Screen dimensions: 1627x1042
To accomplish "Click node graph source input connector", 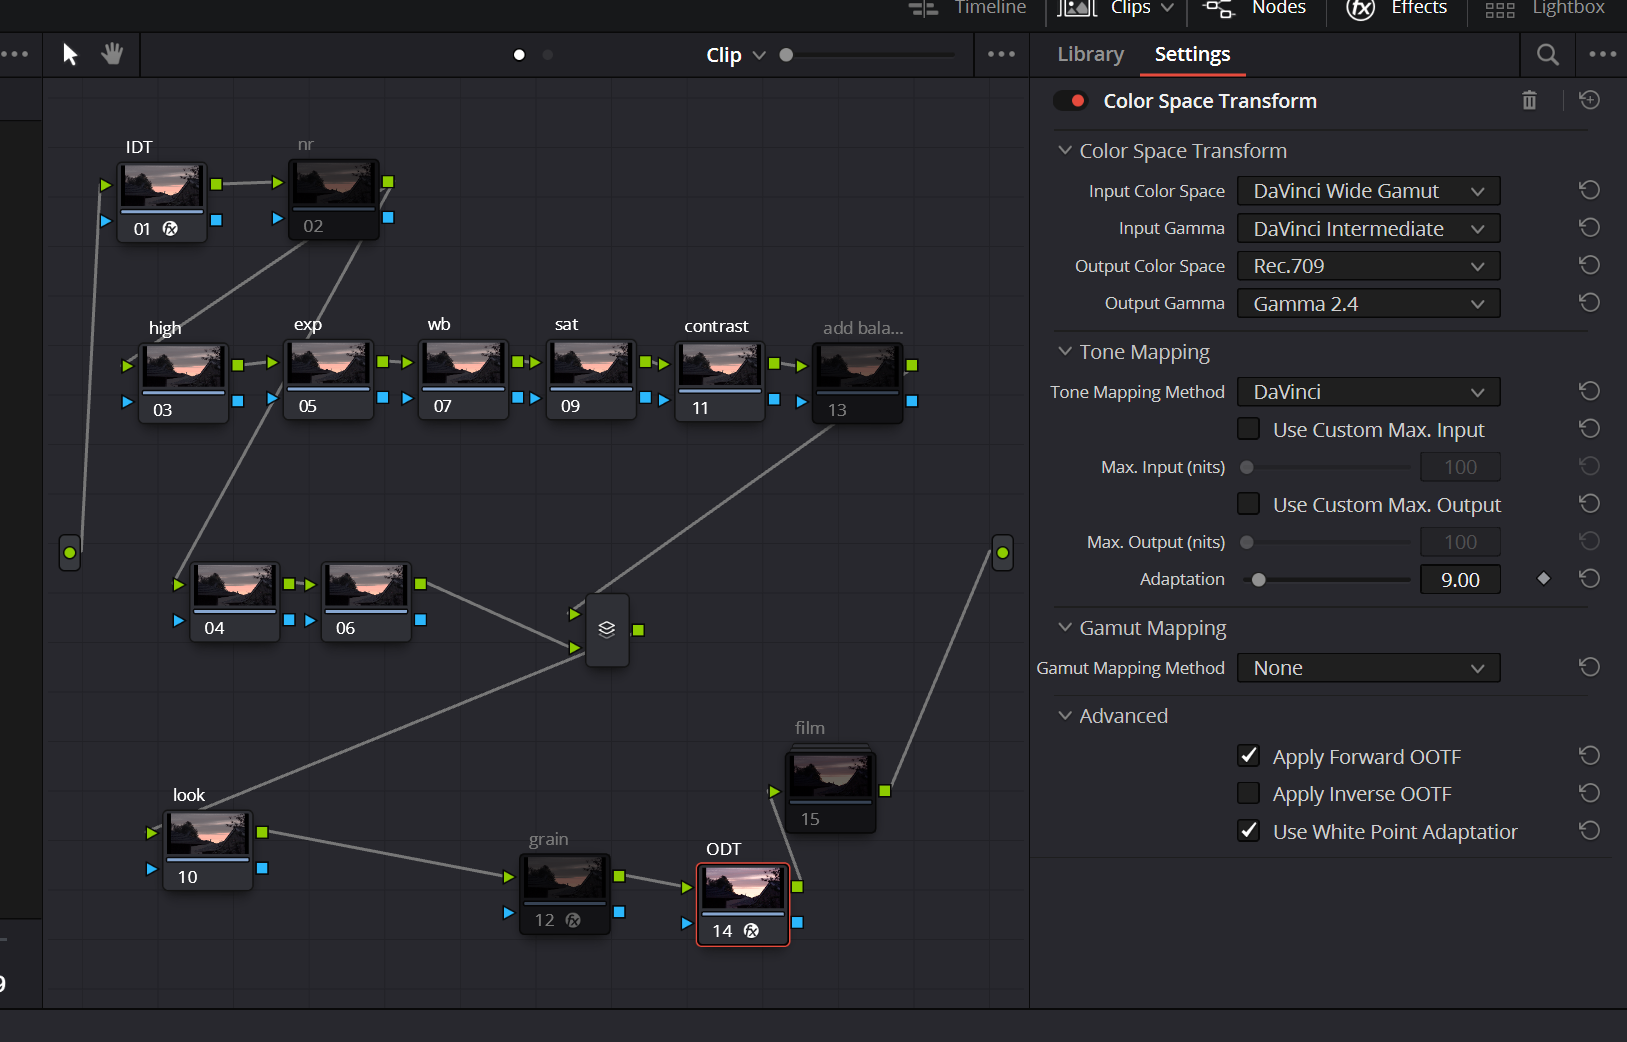I will coord(69,552).
